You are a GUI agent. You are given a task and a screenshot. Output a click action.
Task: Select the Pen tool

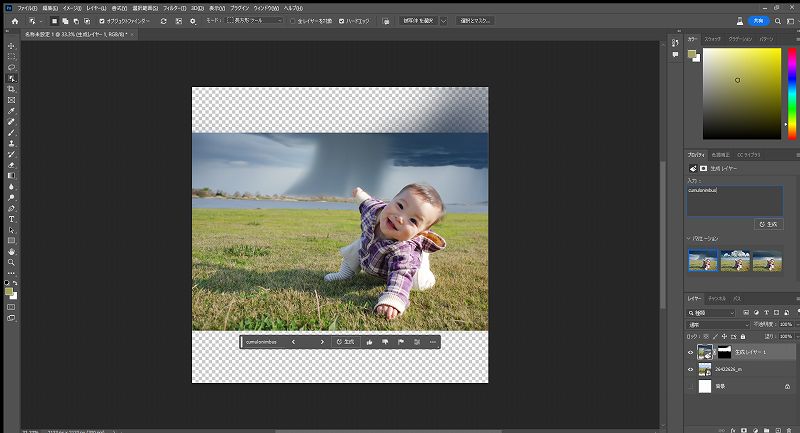pyautogui.click(x=11, y=209)
